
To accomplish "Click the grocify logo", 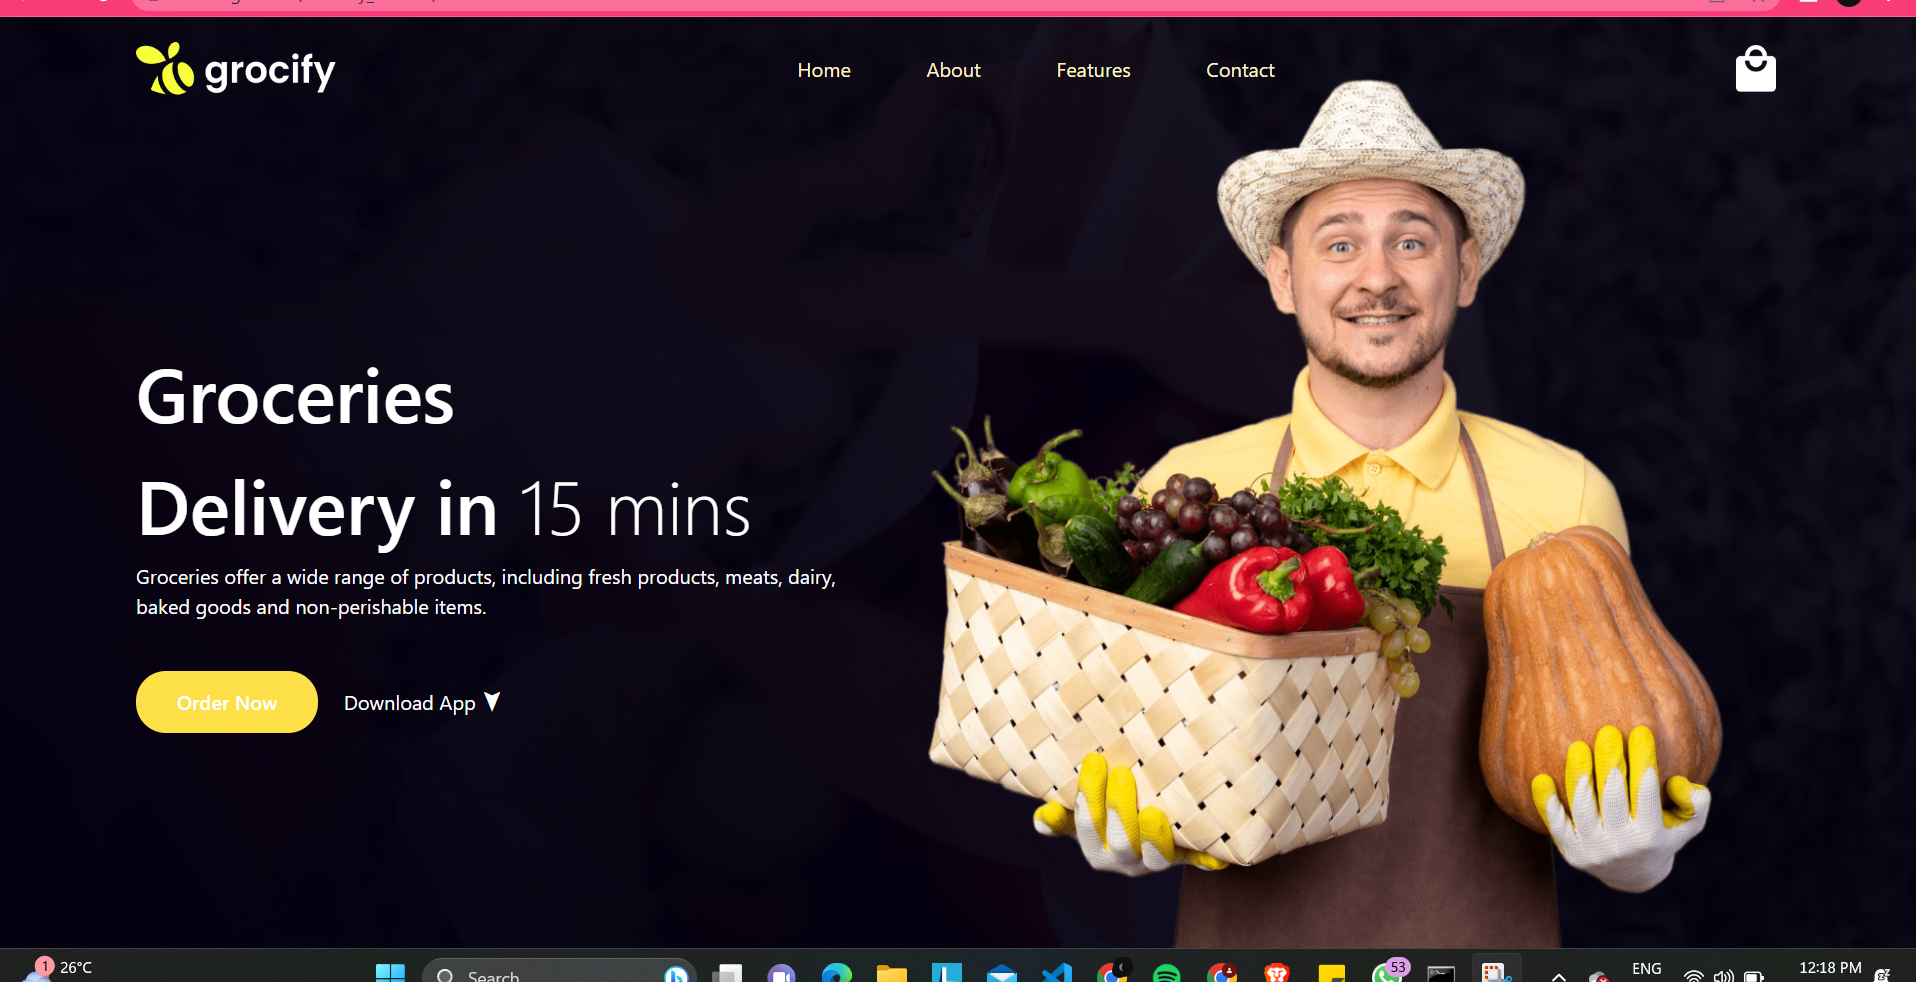I will click(x=236, y=70).
